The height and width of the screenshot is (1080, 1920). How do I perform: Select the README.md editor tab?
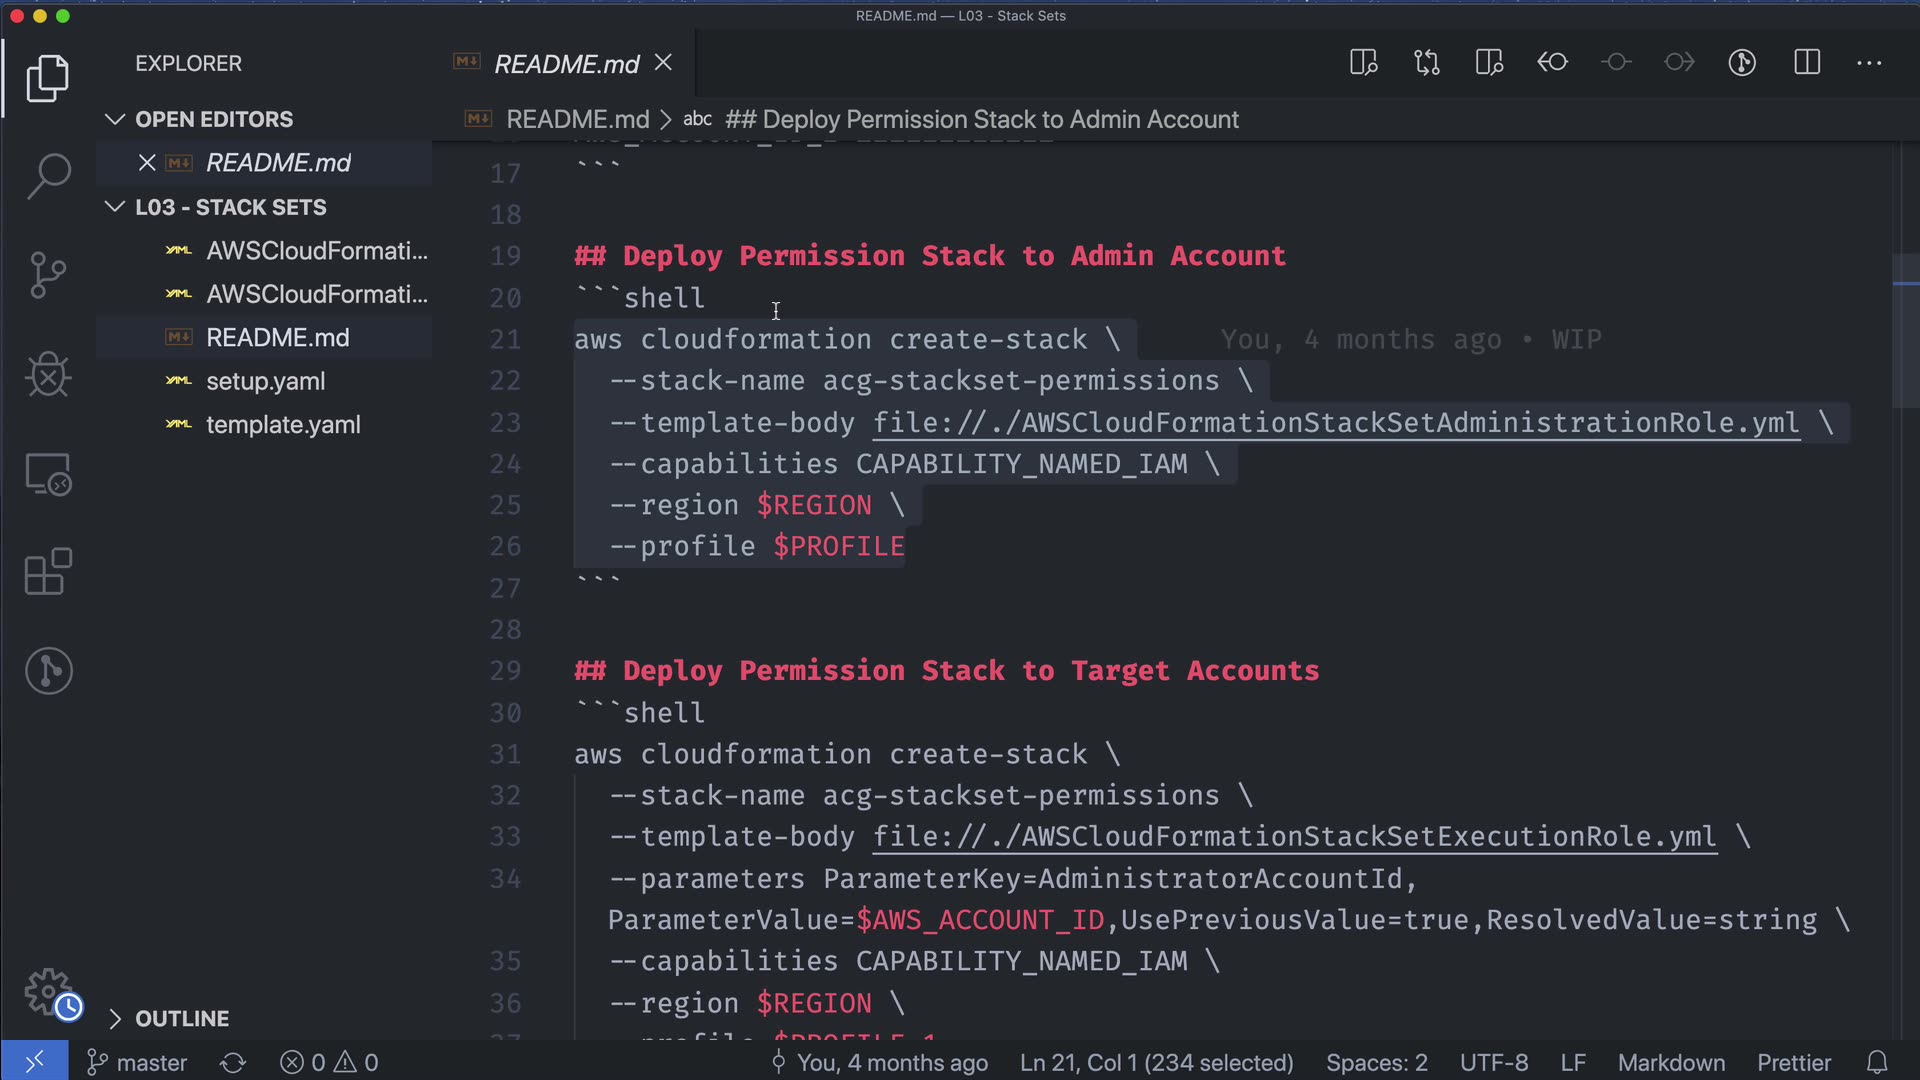pyautogui.click(x=566, y=64)
